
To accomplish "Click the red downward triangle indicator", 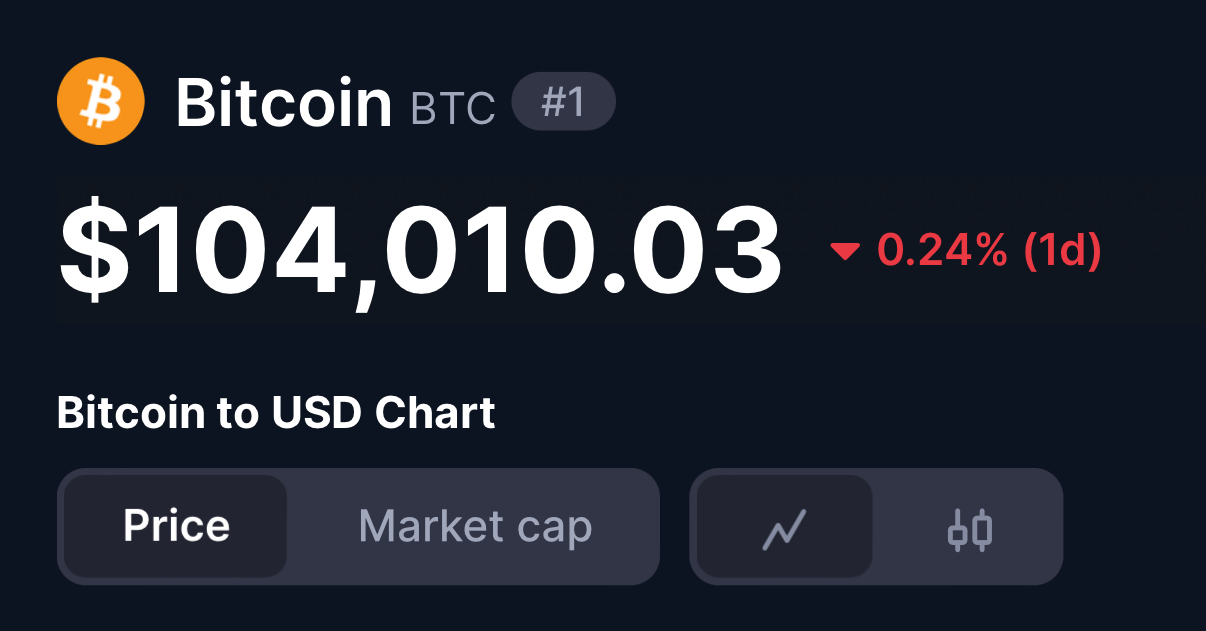I will 845,252.
